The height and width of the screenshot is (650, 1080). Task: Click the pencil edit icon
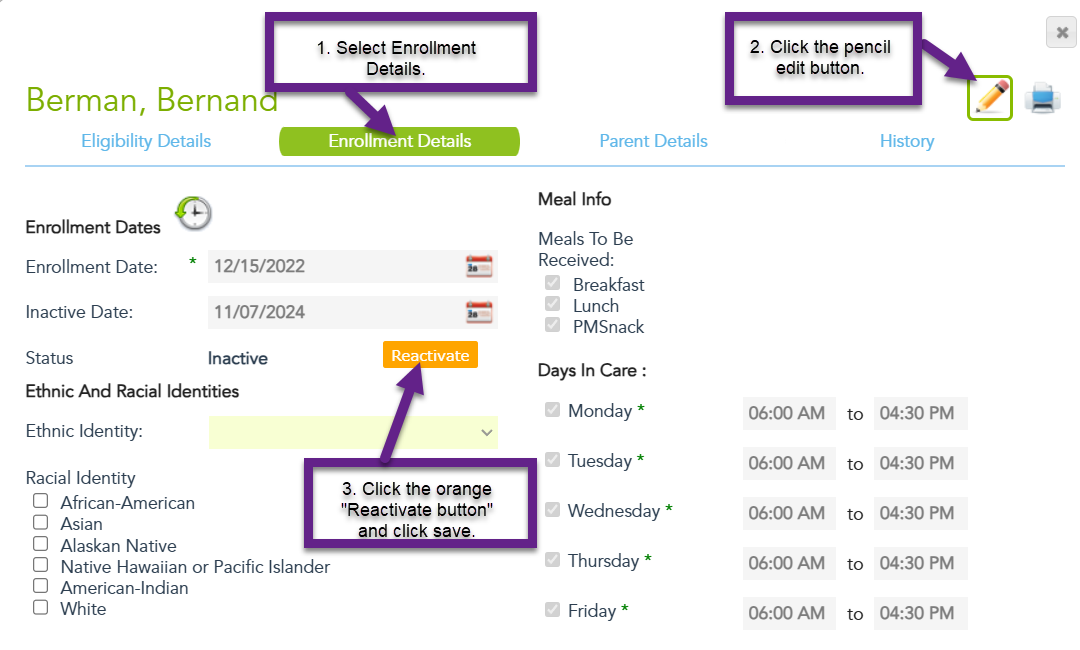click(x=990, y=98)
